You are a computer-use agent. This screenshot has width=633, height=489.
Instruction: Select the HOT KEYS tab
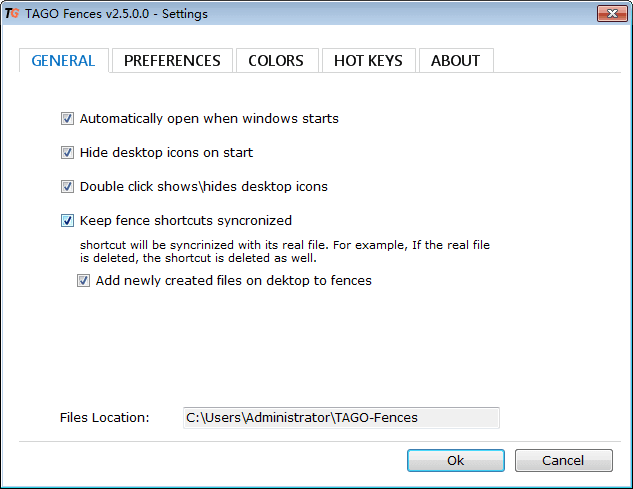[x=368, y=61]
